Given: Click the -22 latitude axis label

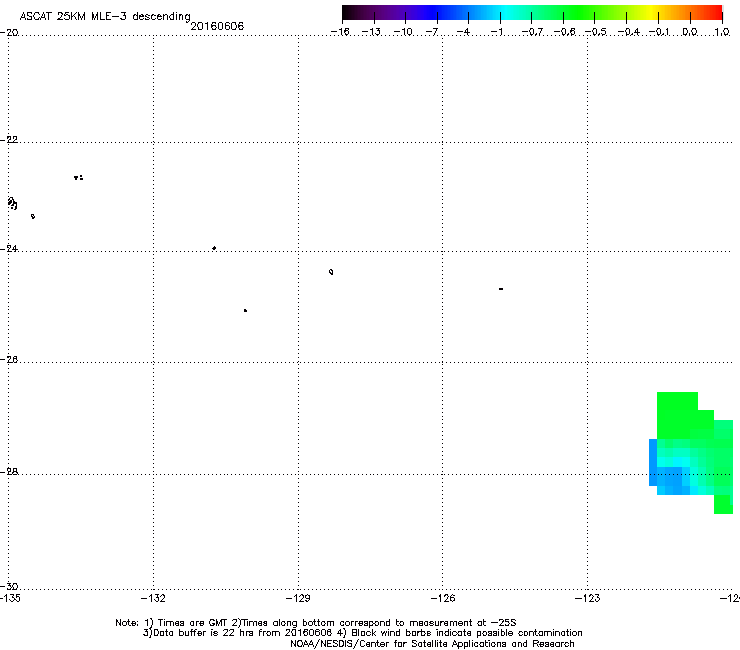Looking at the screenshot, I should (9, 140).
